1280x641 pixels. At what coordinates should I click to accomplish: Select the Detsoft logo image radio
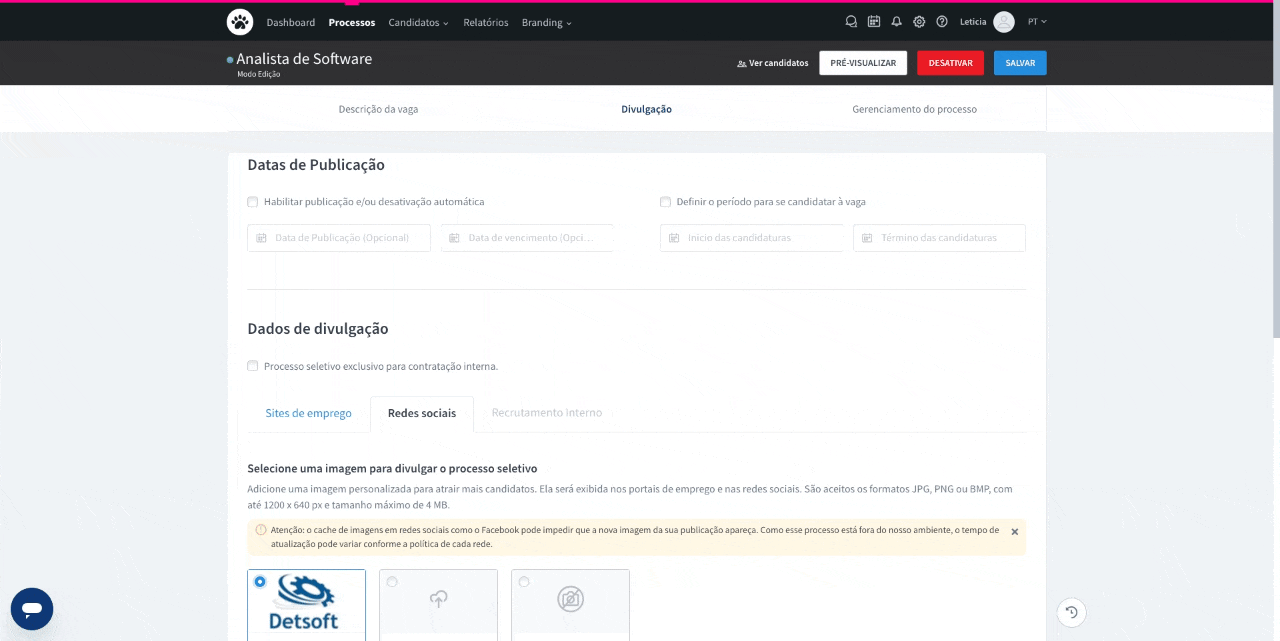click(261, 581)
